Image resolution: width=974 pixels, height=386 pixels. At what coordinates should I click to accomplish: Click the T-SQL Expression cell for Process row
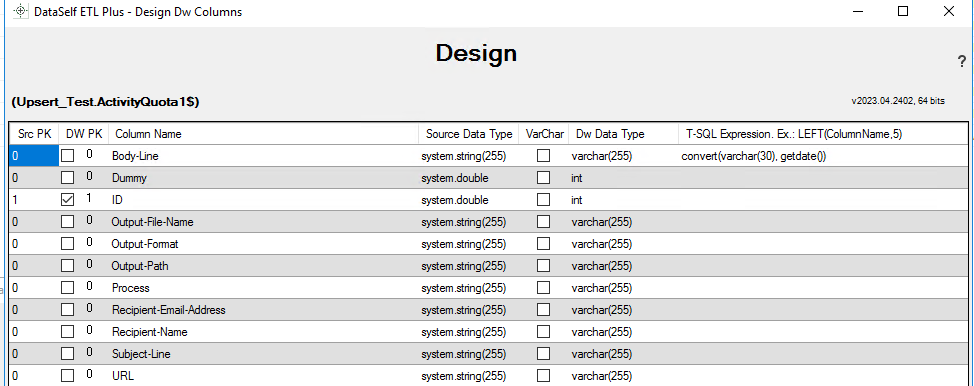[824, 288]
